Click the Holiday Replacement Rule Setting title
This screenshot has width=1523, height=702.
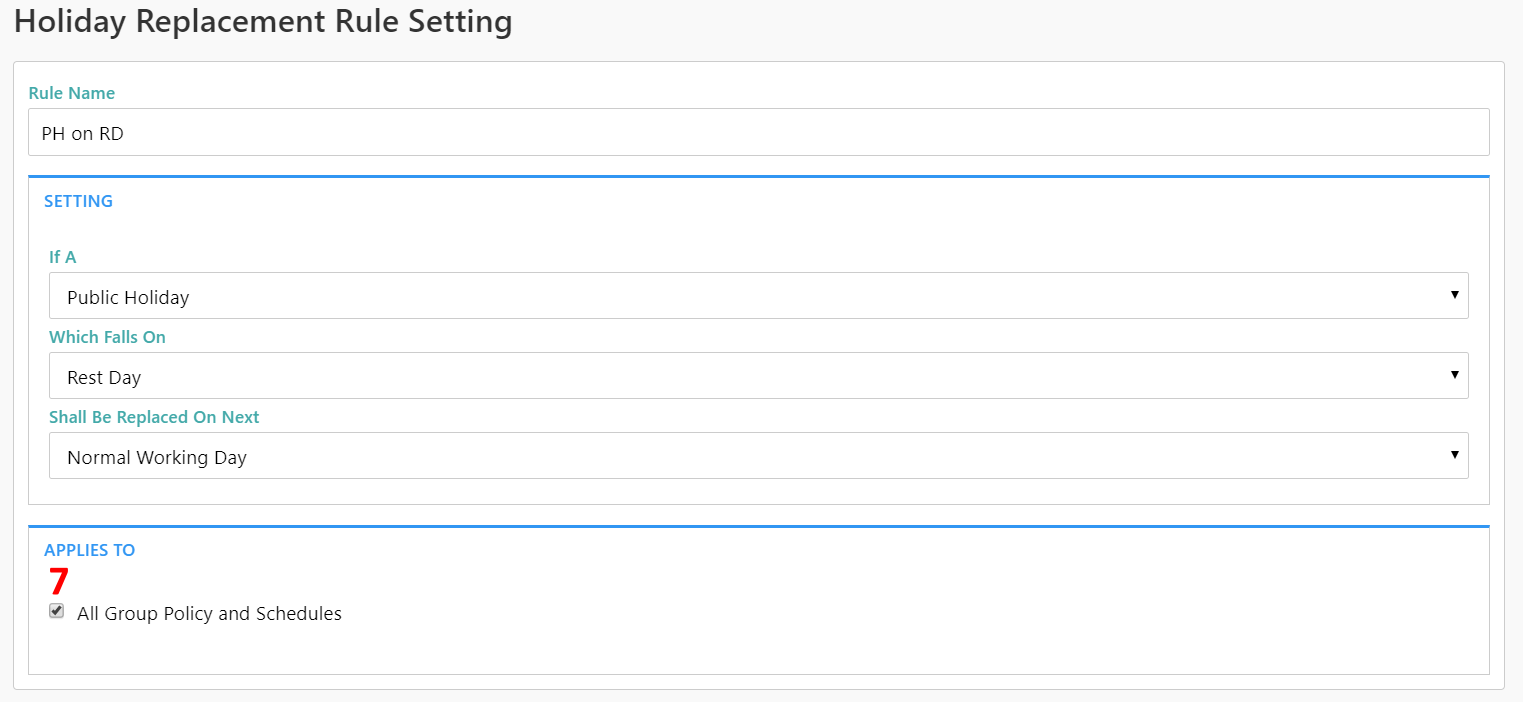(x=263, y=22)
